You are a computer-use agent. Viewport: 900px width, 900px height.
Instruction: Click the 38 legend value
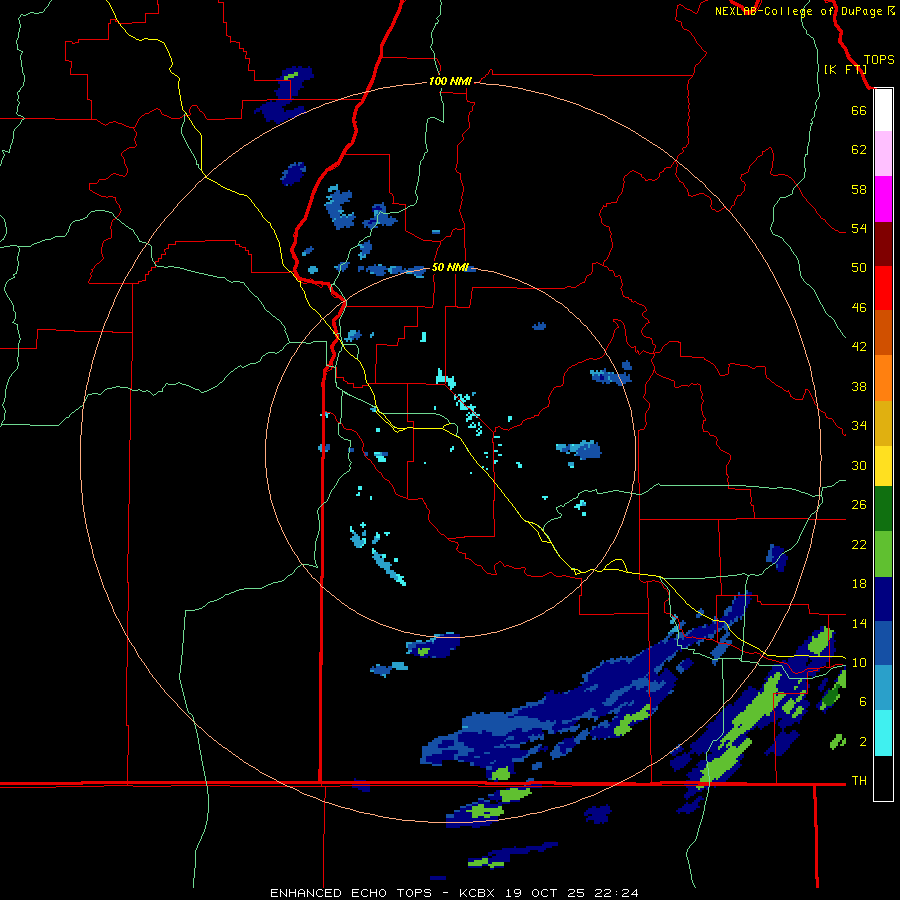pyautogui.click(x=859, y=386)
